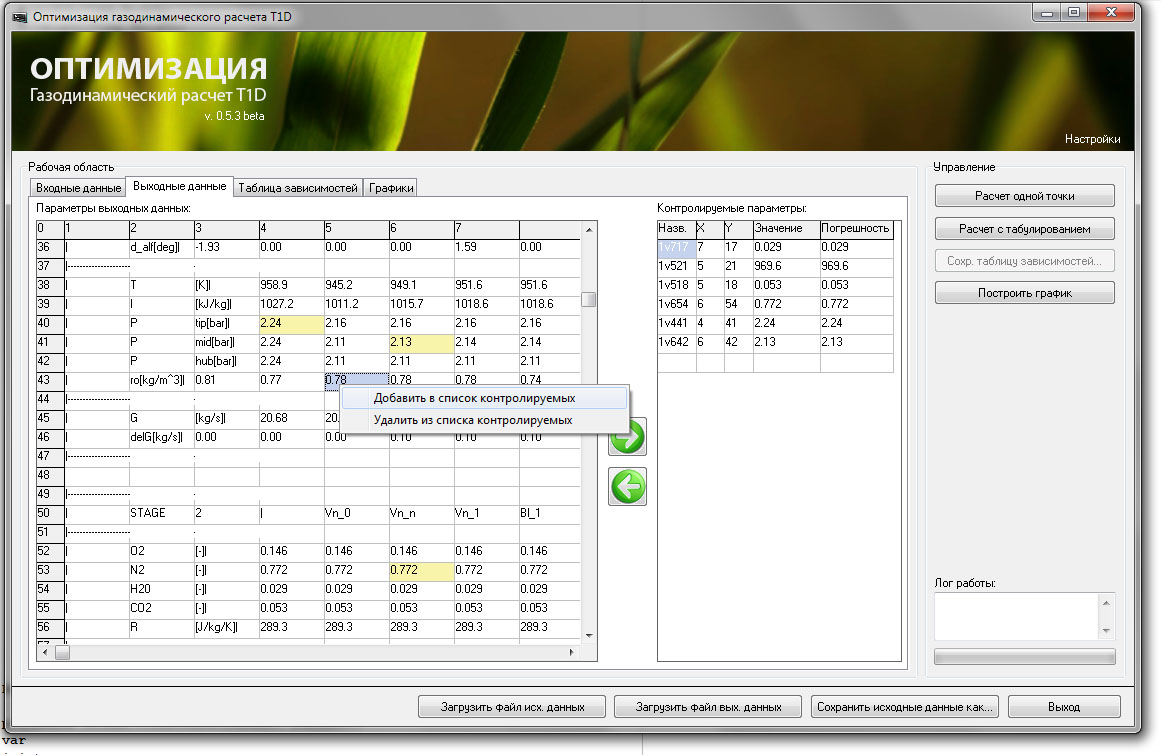Click the green left arrow button
The width and height of the screenshot is (1161, 755).
(x=627, y=486)
